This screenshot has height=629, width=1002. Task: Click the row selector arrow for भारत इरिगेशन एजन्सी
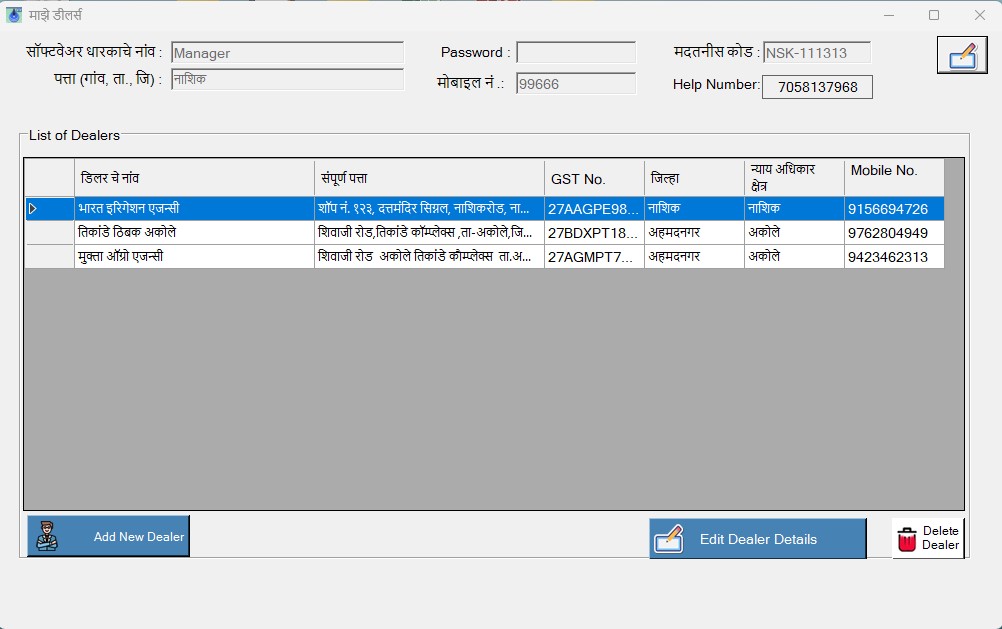[x=33, y=209]
